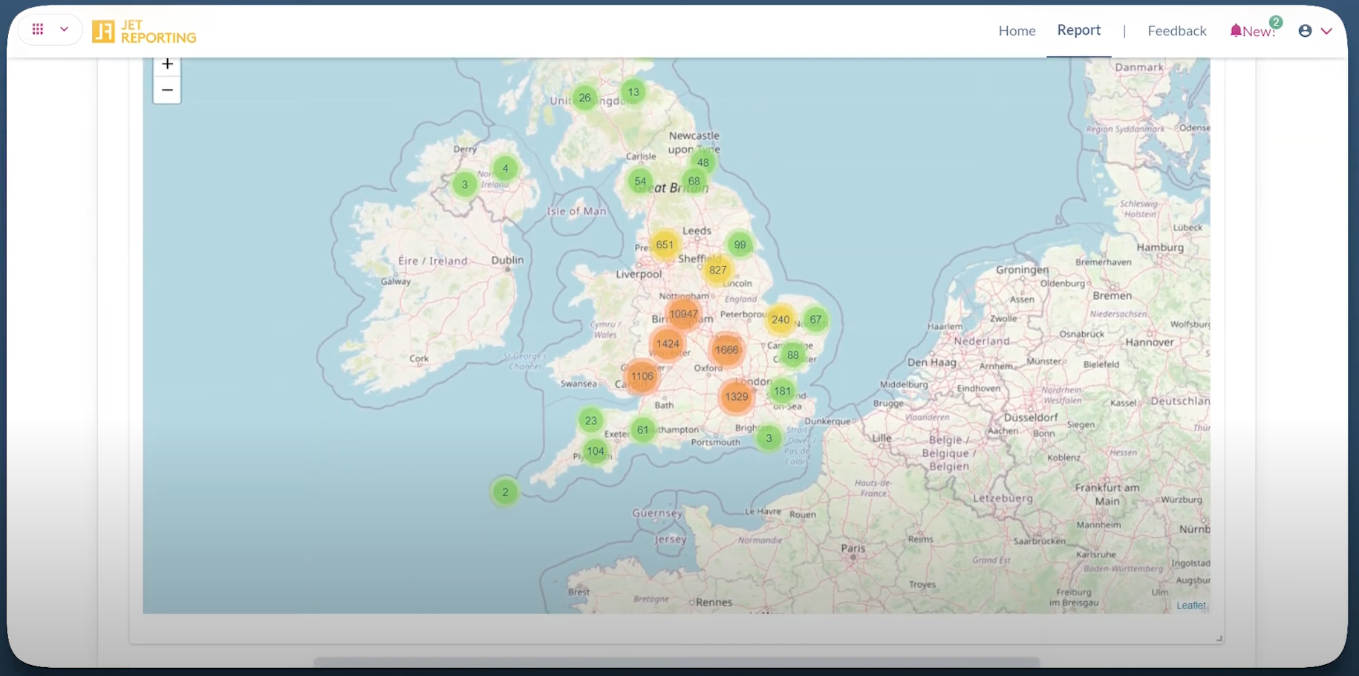1359x676 pixels.
Task: Go to the Home page
Action: (1016, 31)
